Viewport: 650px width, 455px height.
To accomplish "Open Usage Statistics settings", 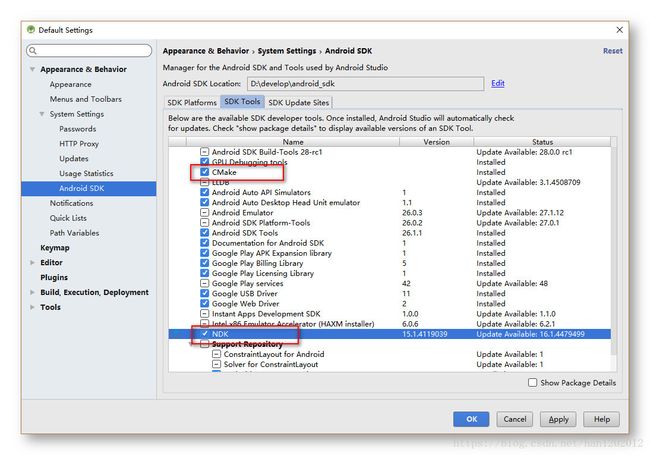I will click(x=86, y=173).
